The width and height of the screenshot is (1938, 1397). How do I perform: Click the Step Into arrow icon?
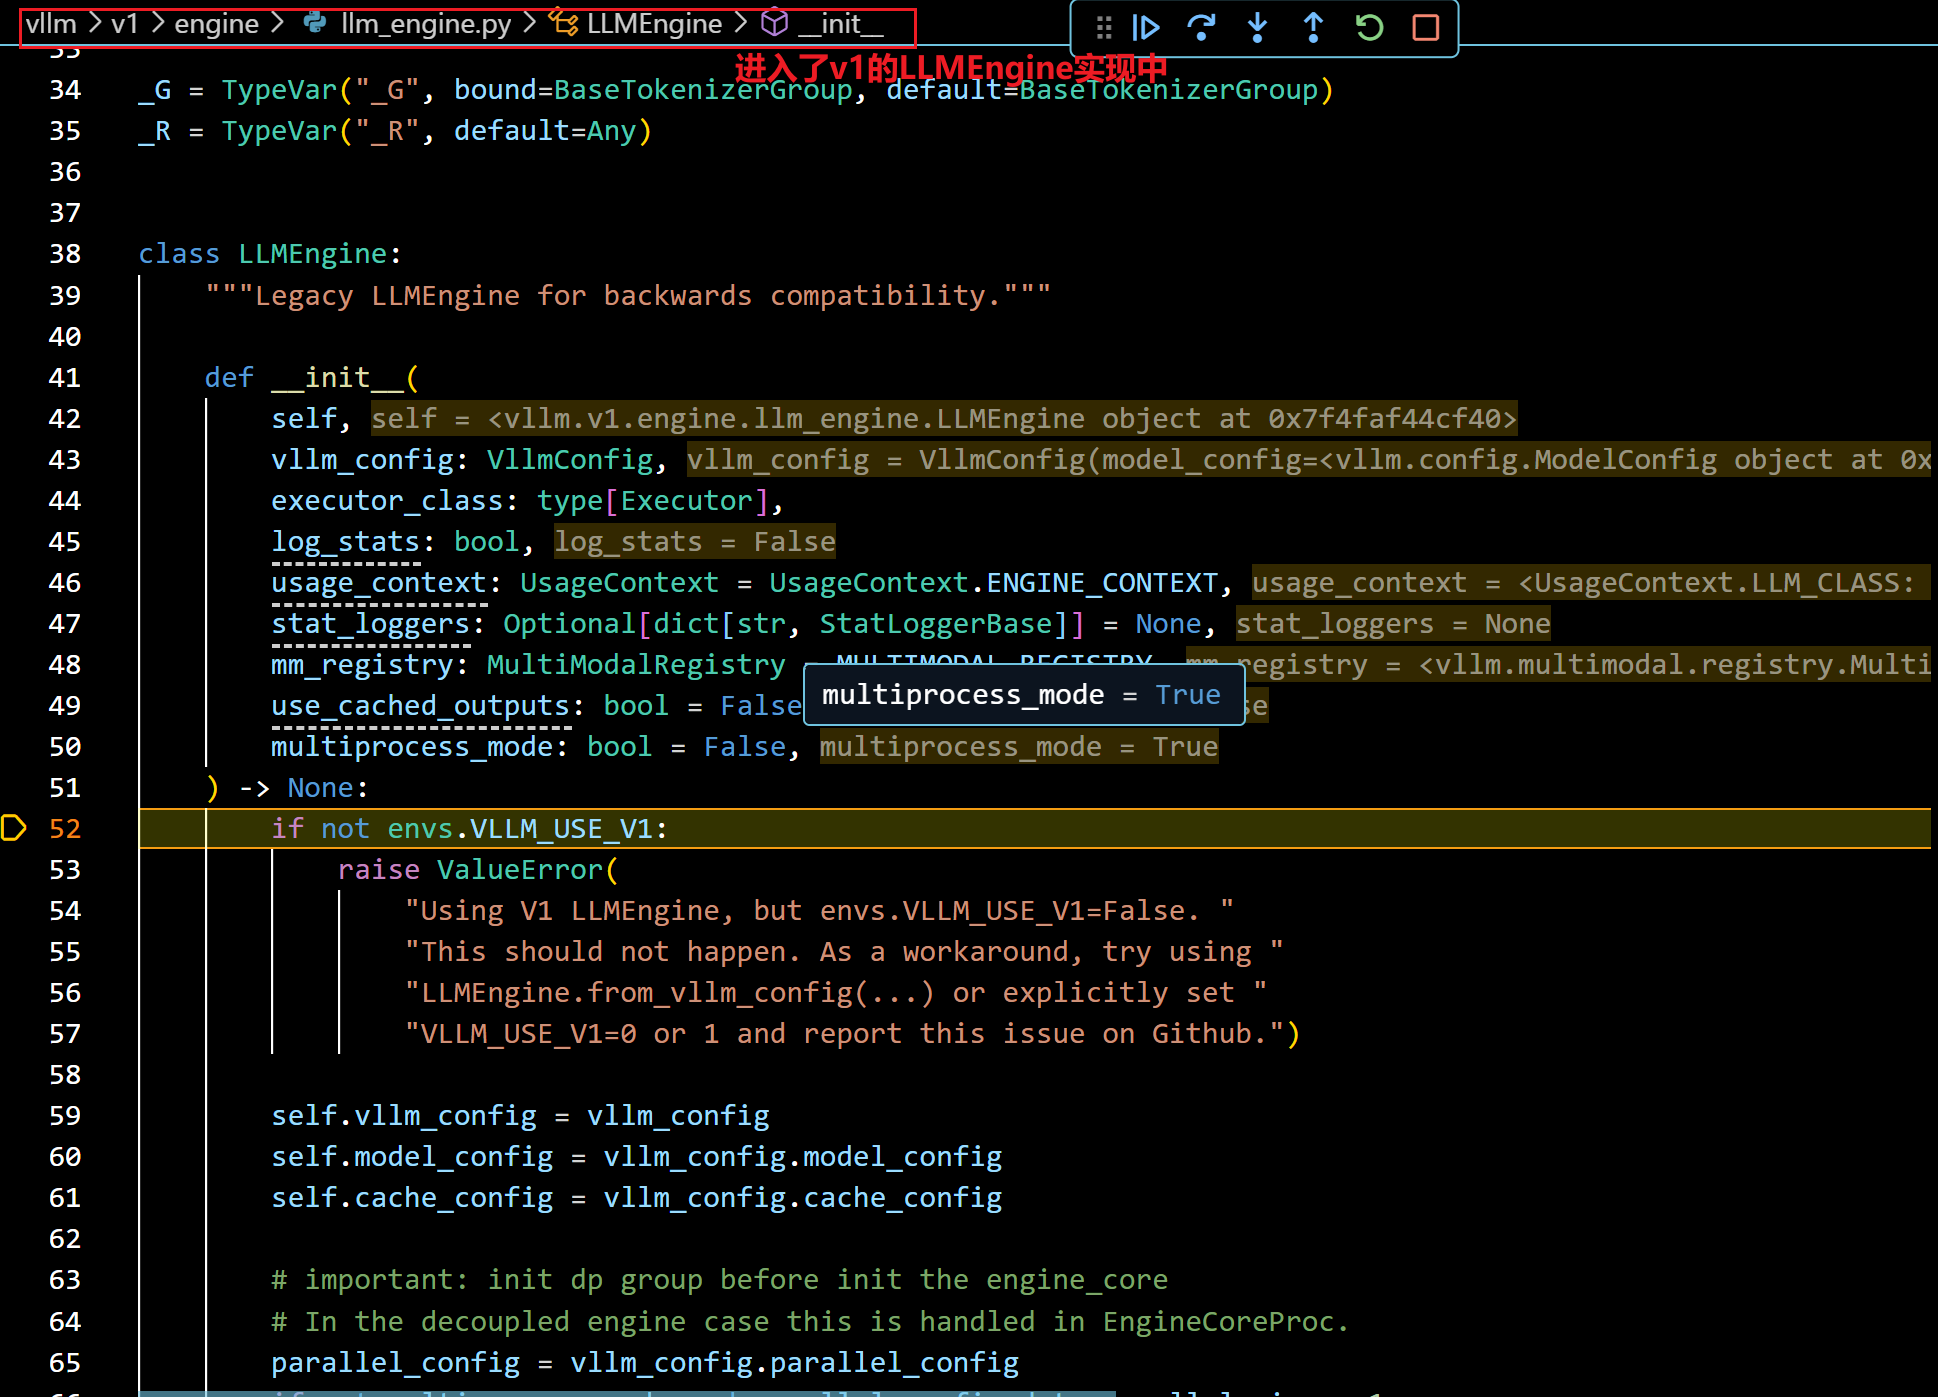click(1257, 27)
